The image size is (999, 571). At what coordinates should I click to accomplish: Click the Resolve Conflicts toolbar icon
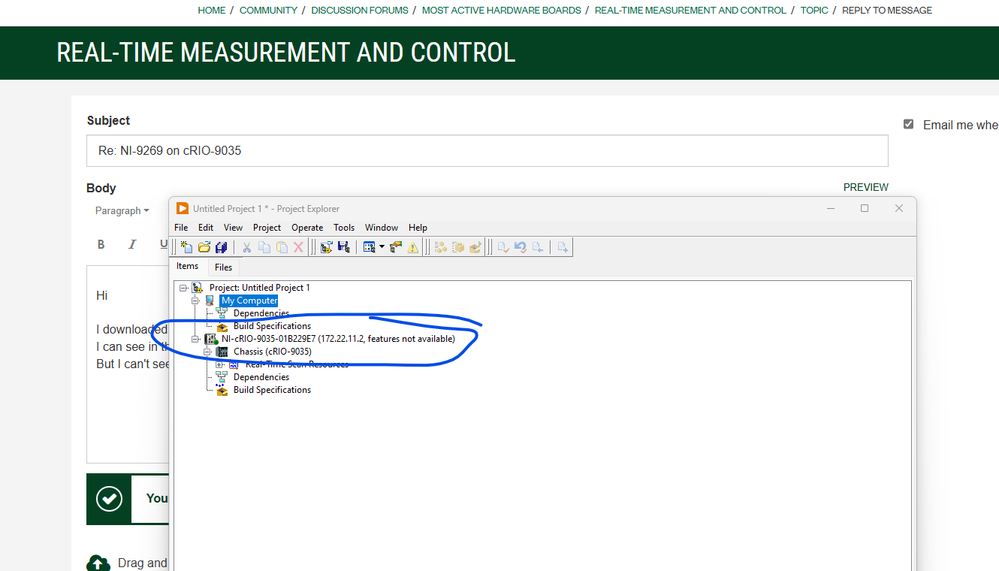[396, 247]
